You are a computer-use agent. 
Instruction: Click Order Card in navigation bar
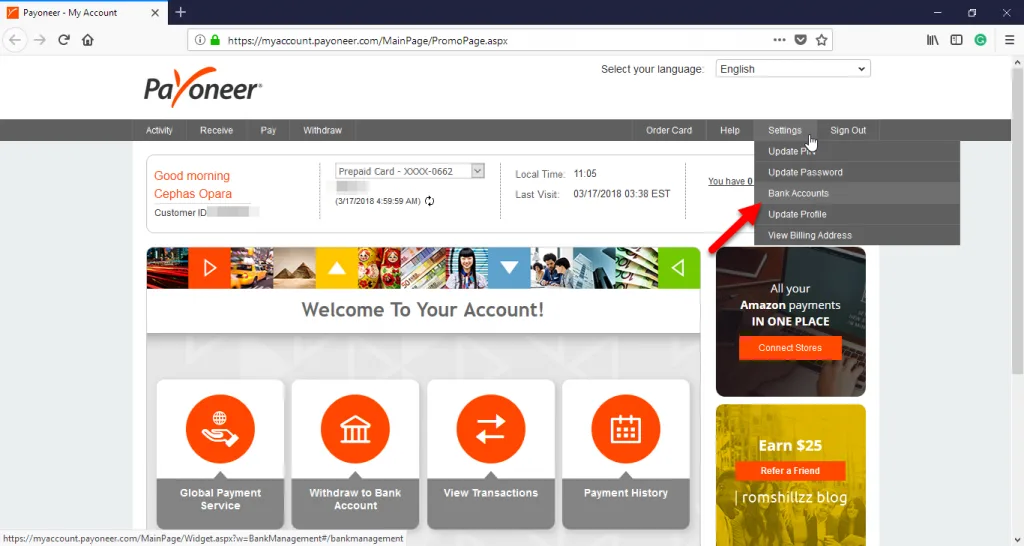click(x=669, y=130)
